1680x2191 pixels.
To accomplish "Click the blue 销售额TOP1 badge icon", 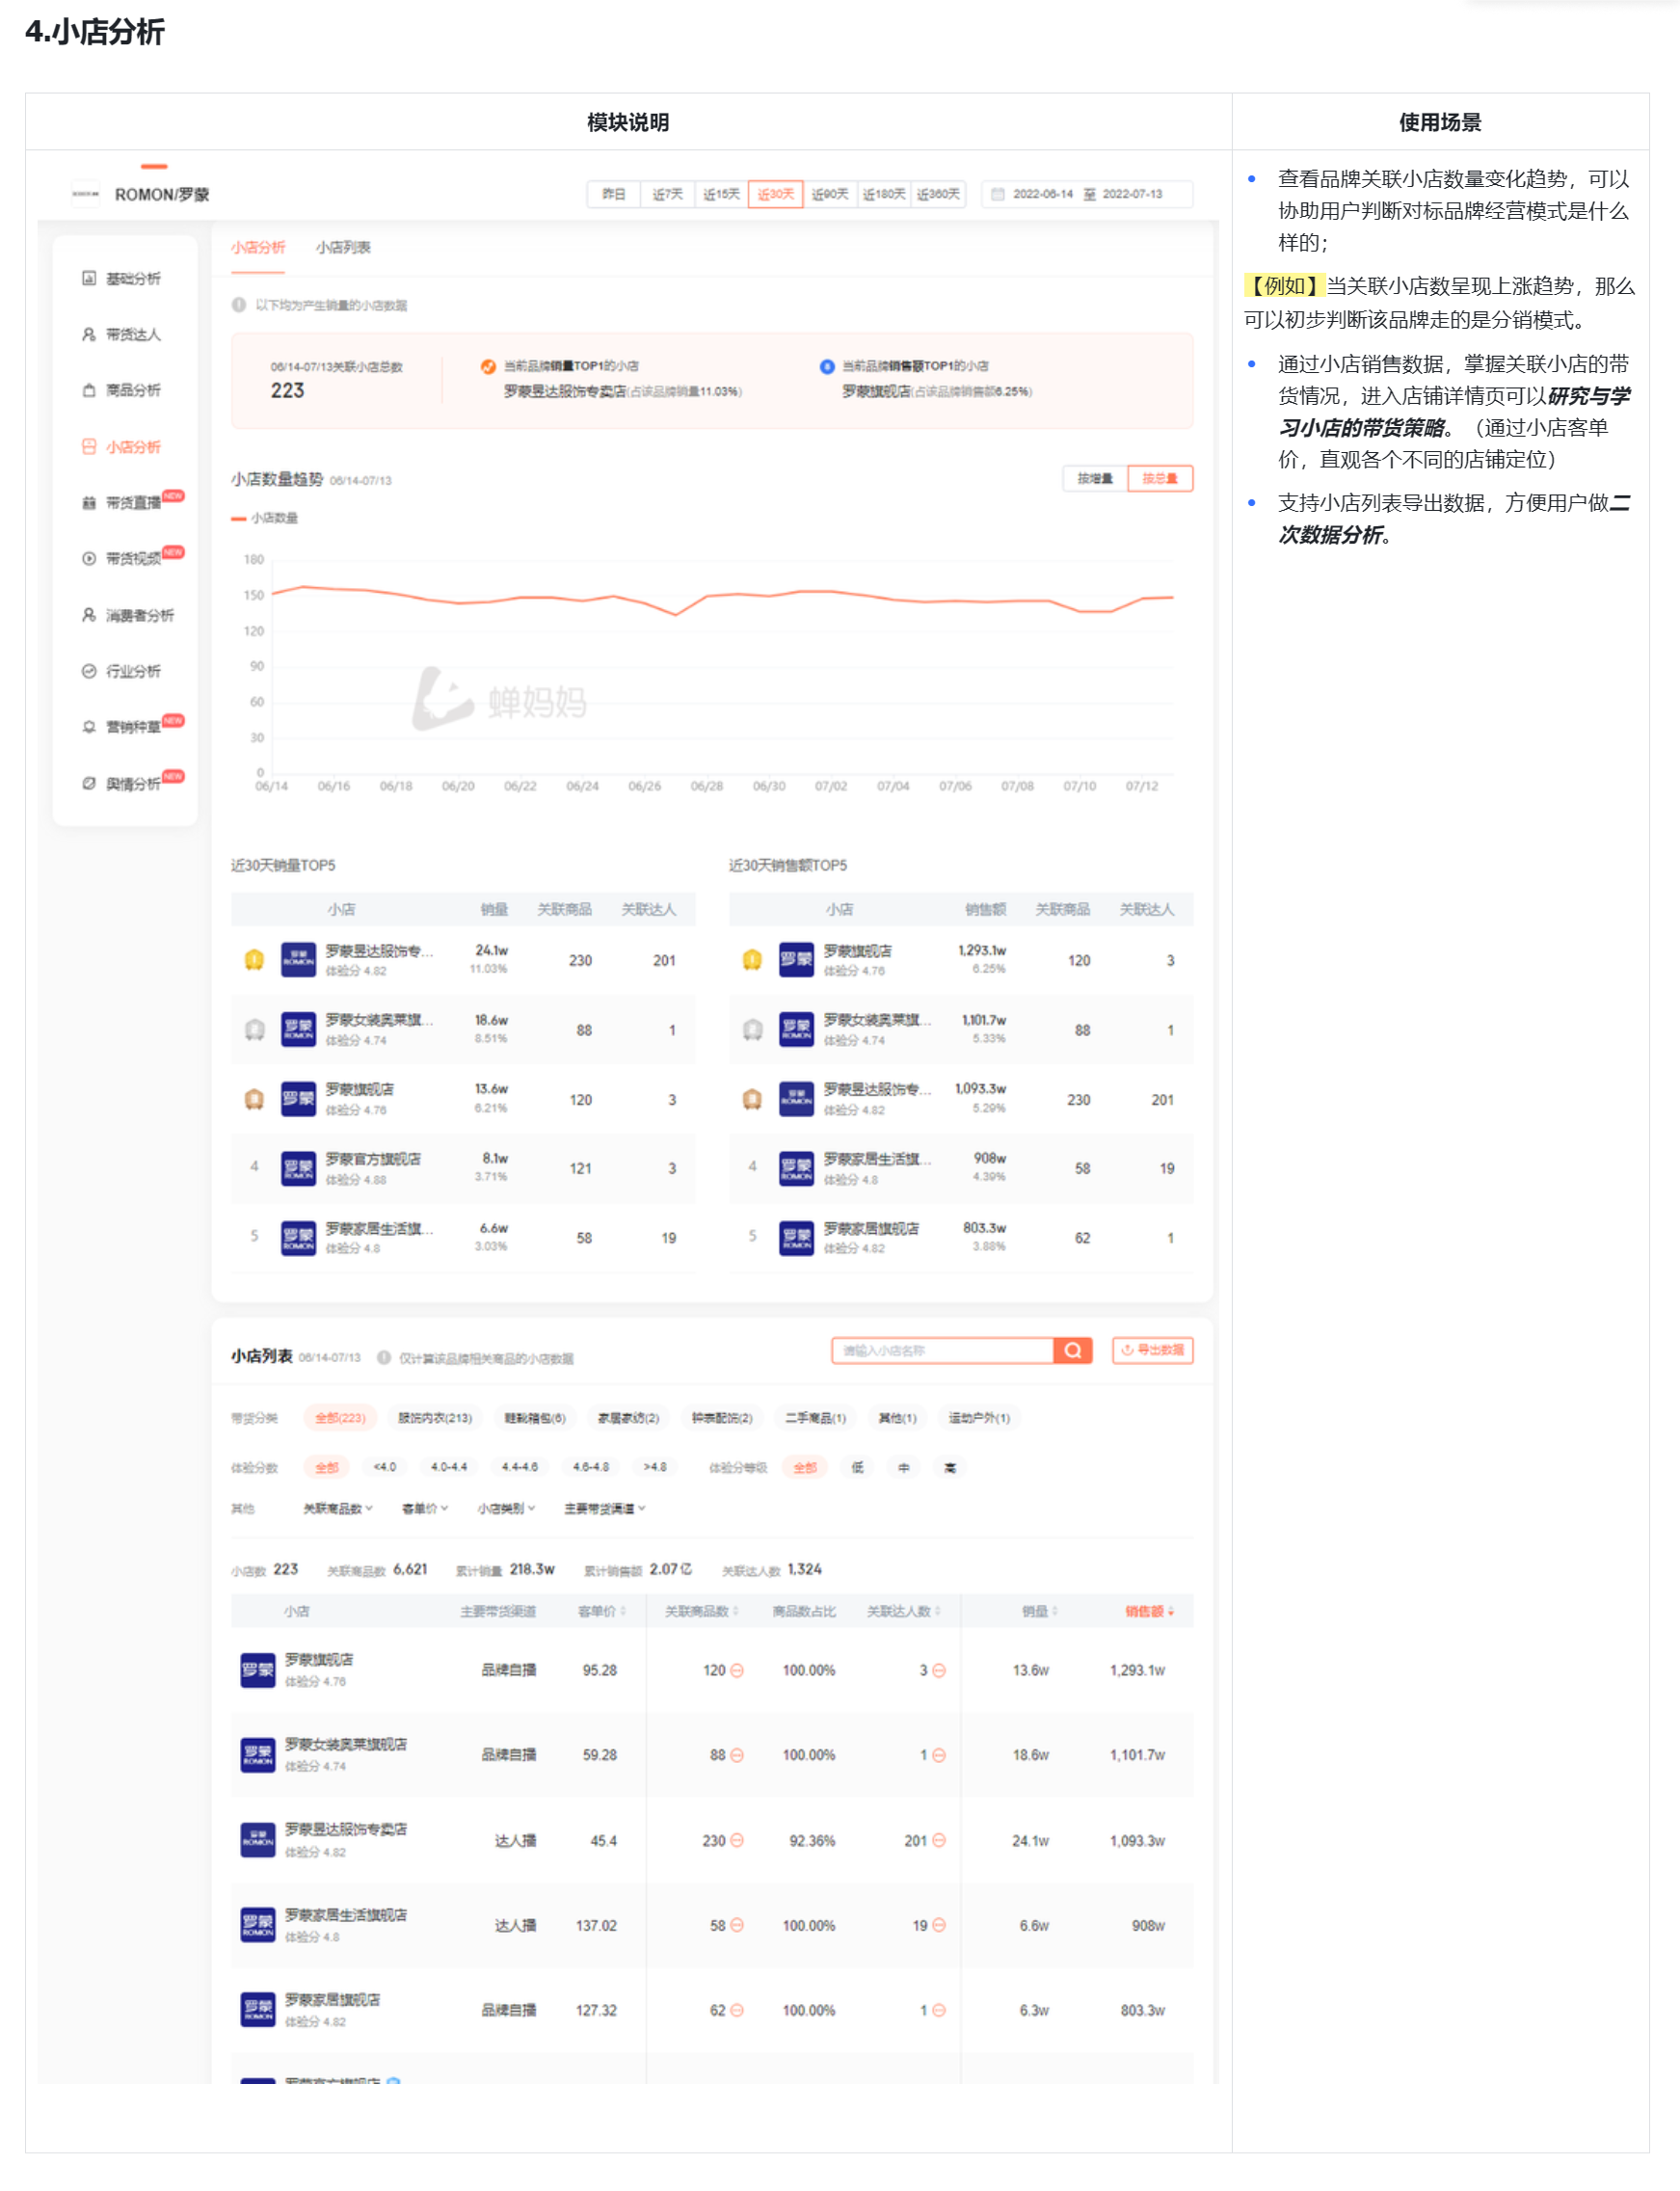I will pos(827,366).
